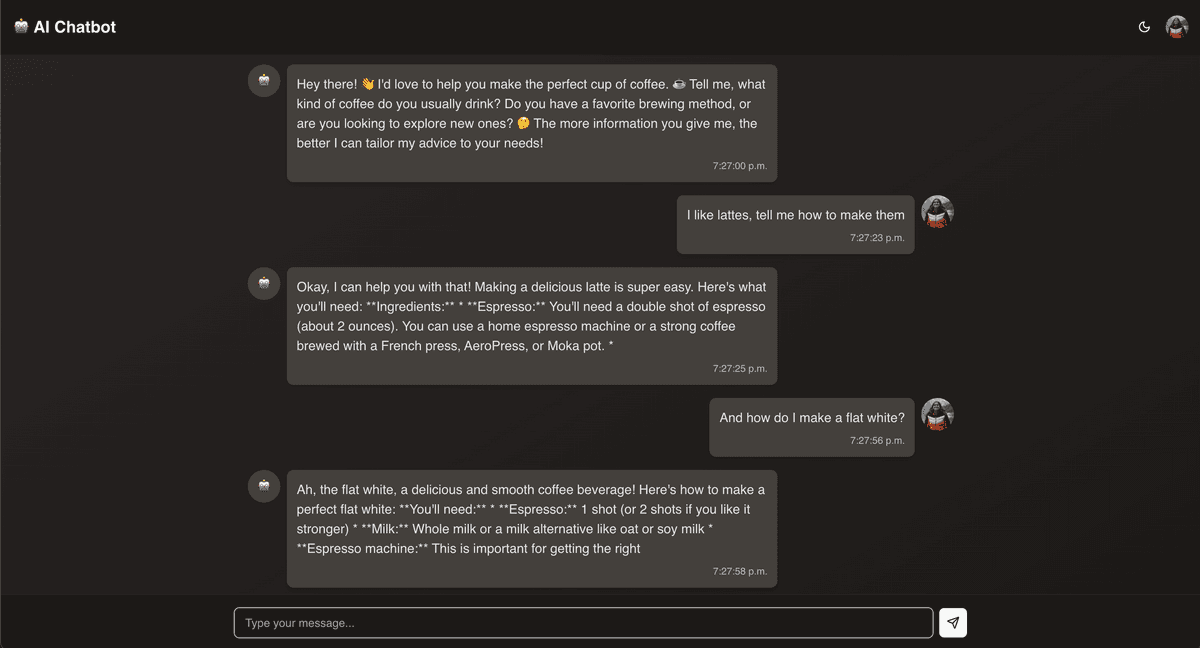
Task: Click inside the Type your message field
Action: [x=582, y=622]
